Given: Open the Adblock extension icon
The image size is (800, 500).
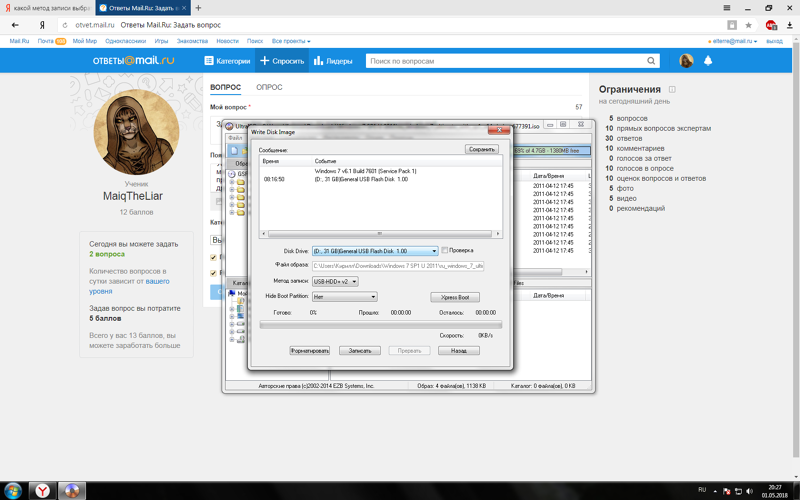Looking at the screenshot, I should (x=771, y=25).
